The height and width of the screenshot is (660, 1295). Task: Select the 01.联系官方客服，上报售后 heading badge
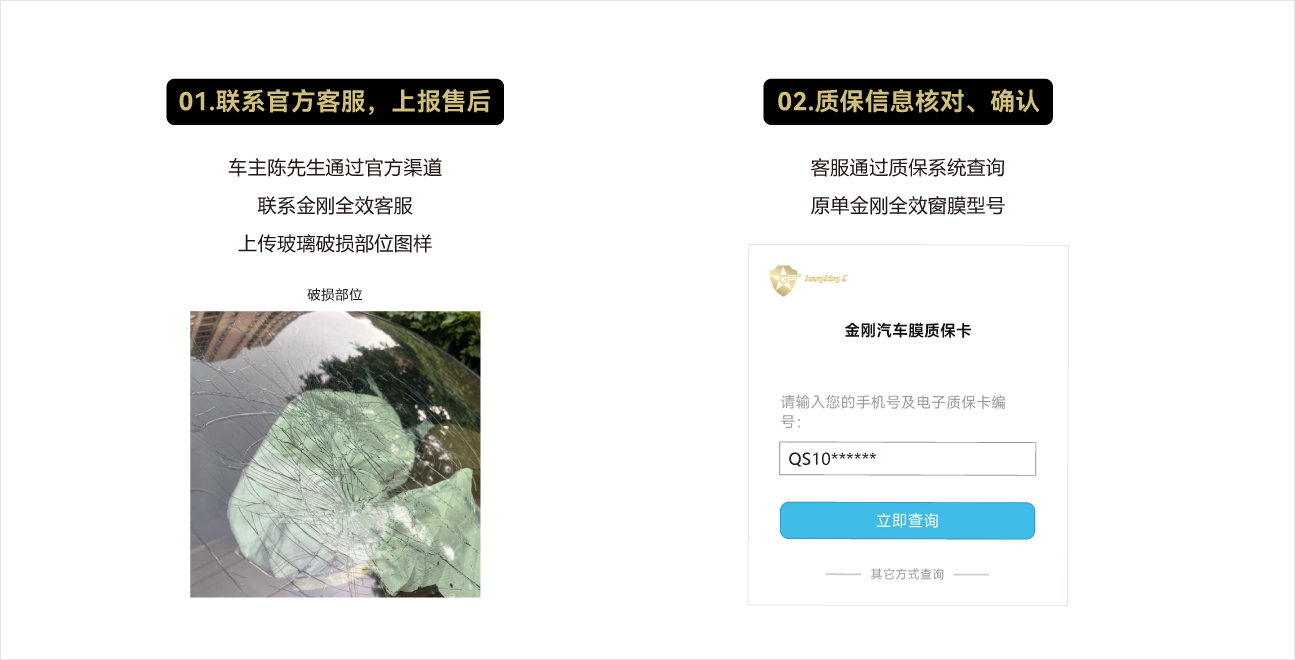(335, 102)
